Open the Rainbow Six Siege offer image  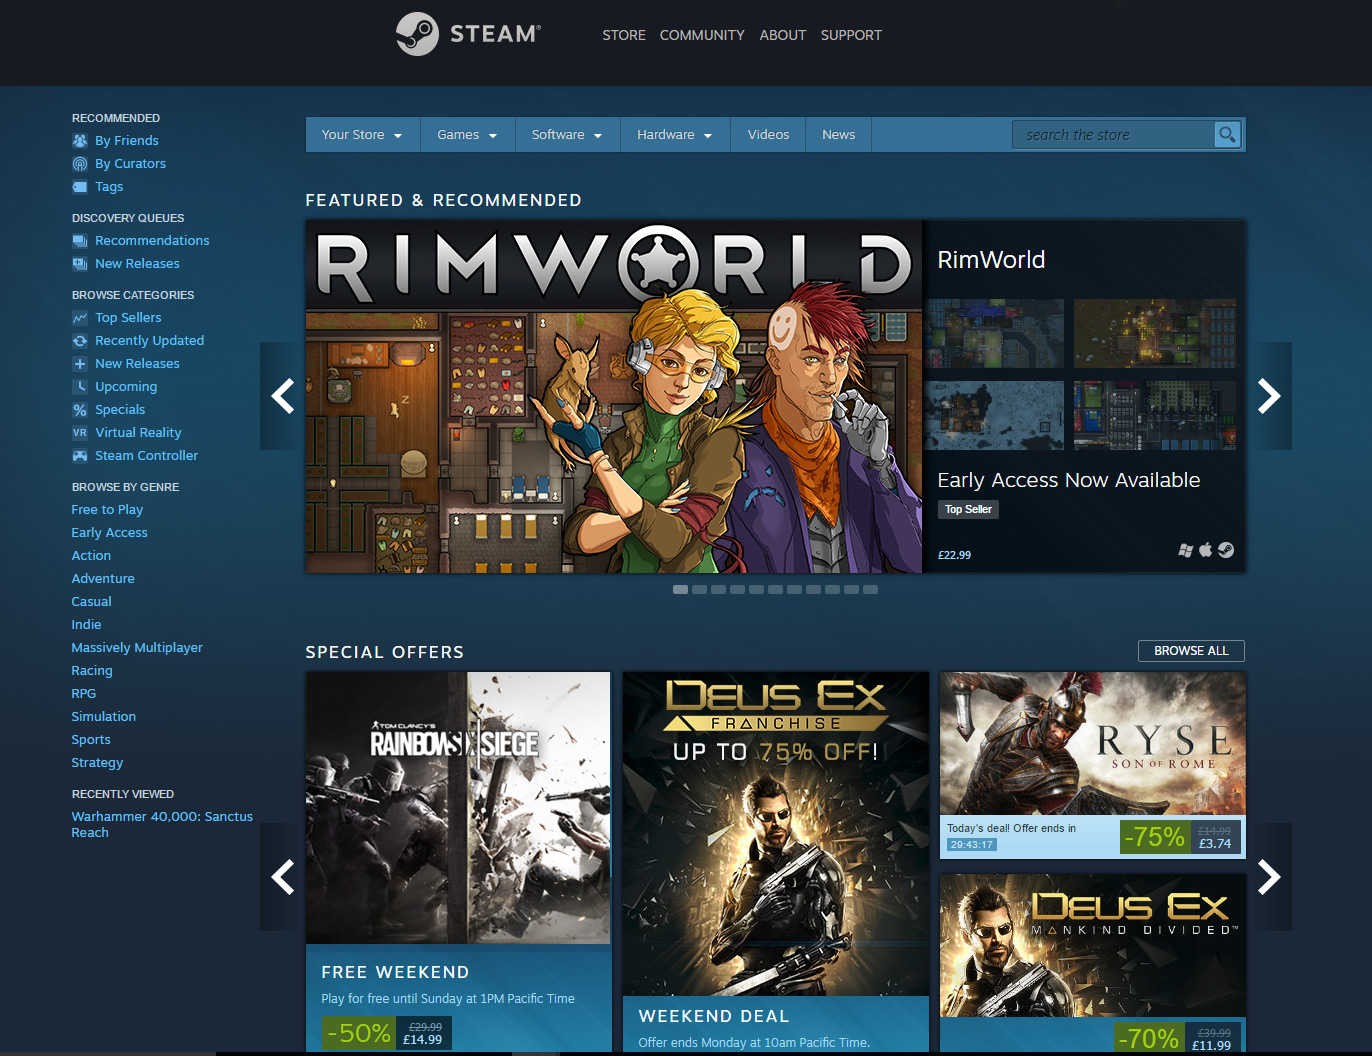(458, 808)
